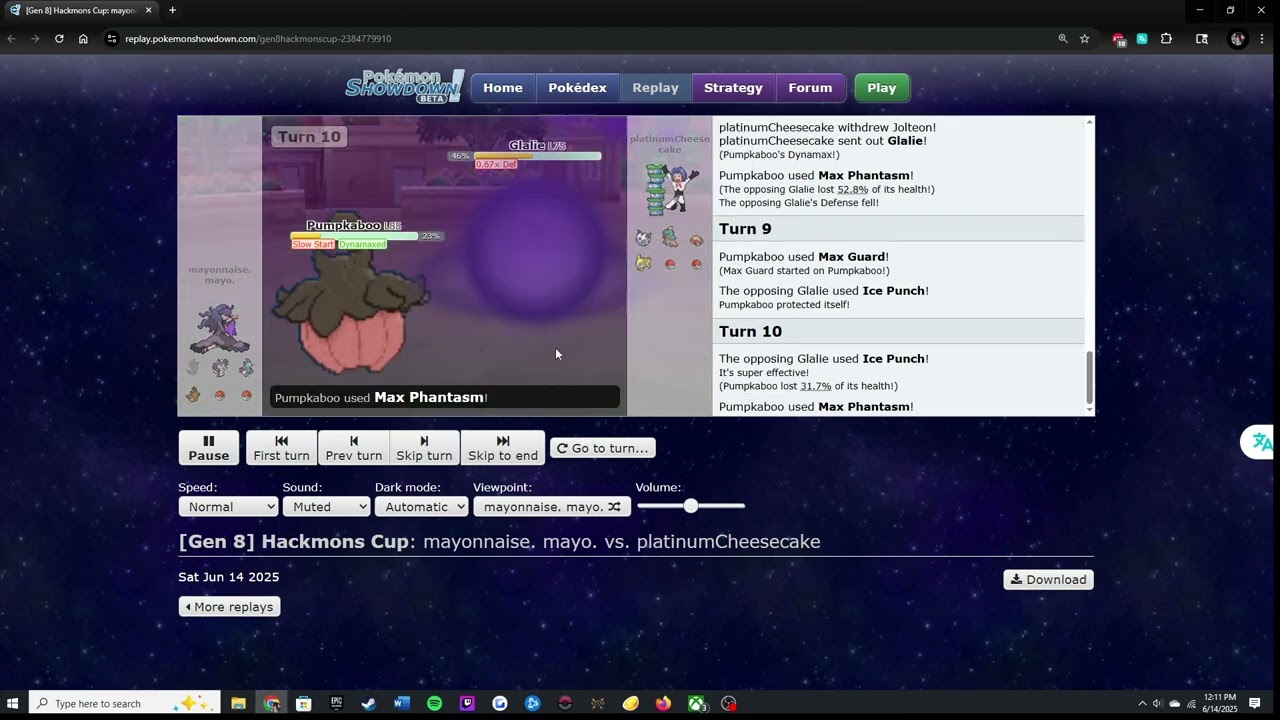Adjust the Volume slider

(x=691, y=506)
